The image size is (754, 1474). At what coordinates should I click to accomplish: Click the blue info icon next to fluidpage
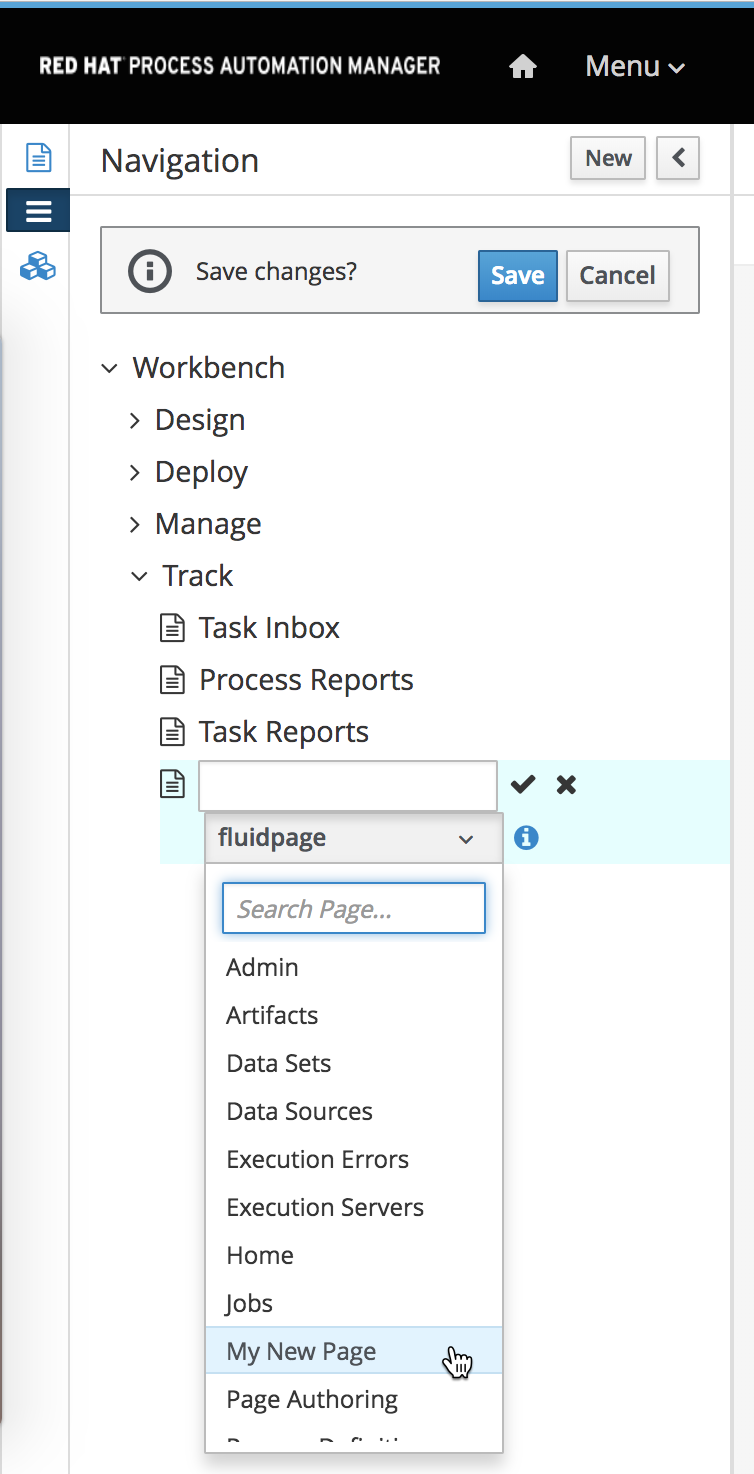pos(526,837)
